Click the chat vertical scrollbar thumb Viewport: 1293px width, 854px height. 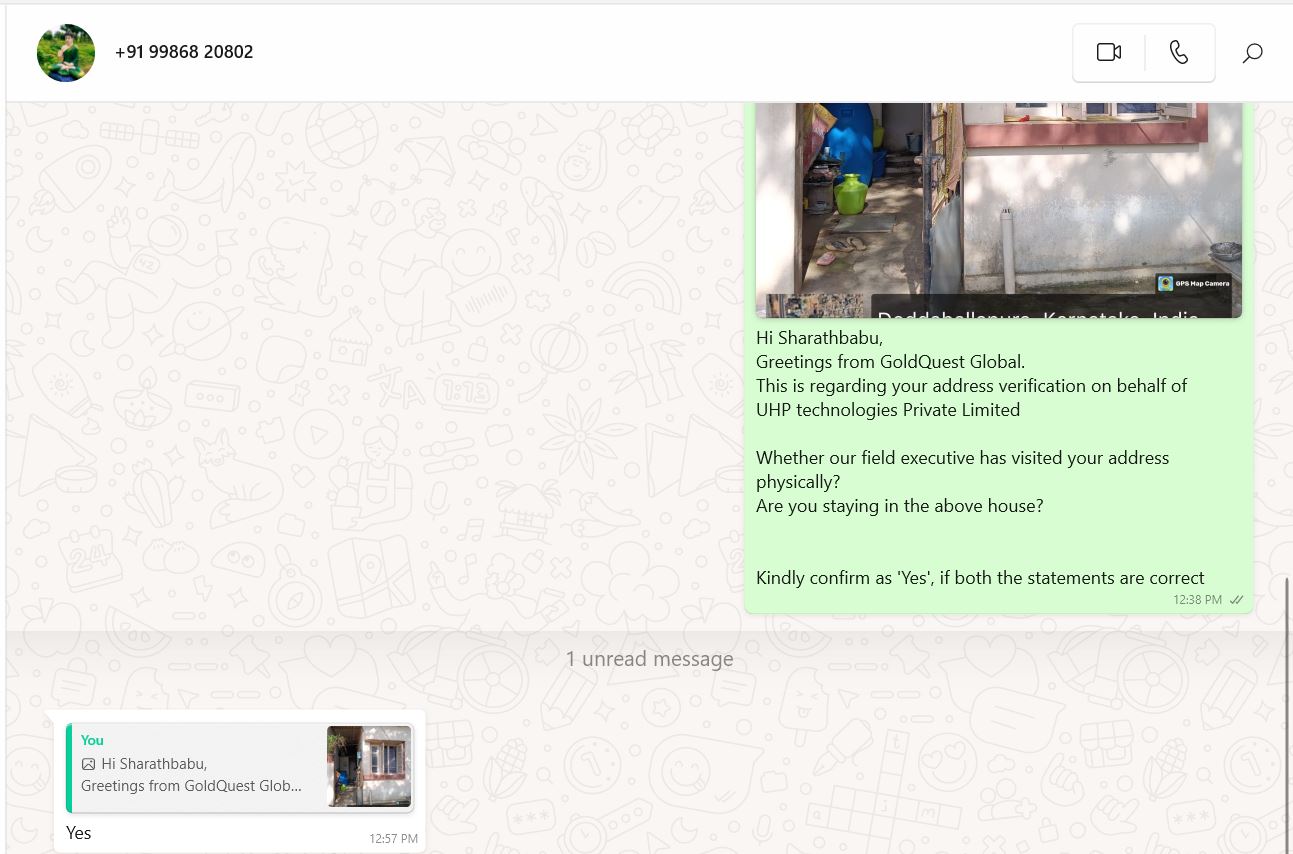click(x=1288, y=715)
